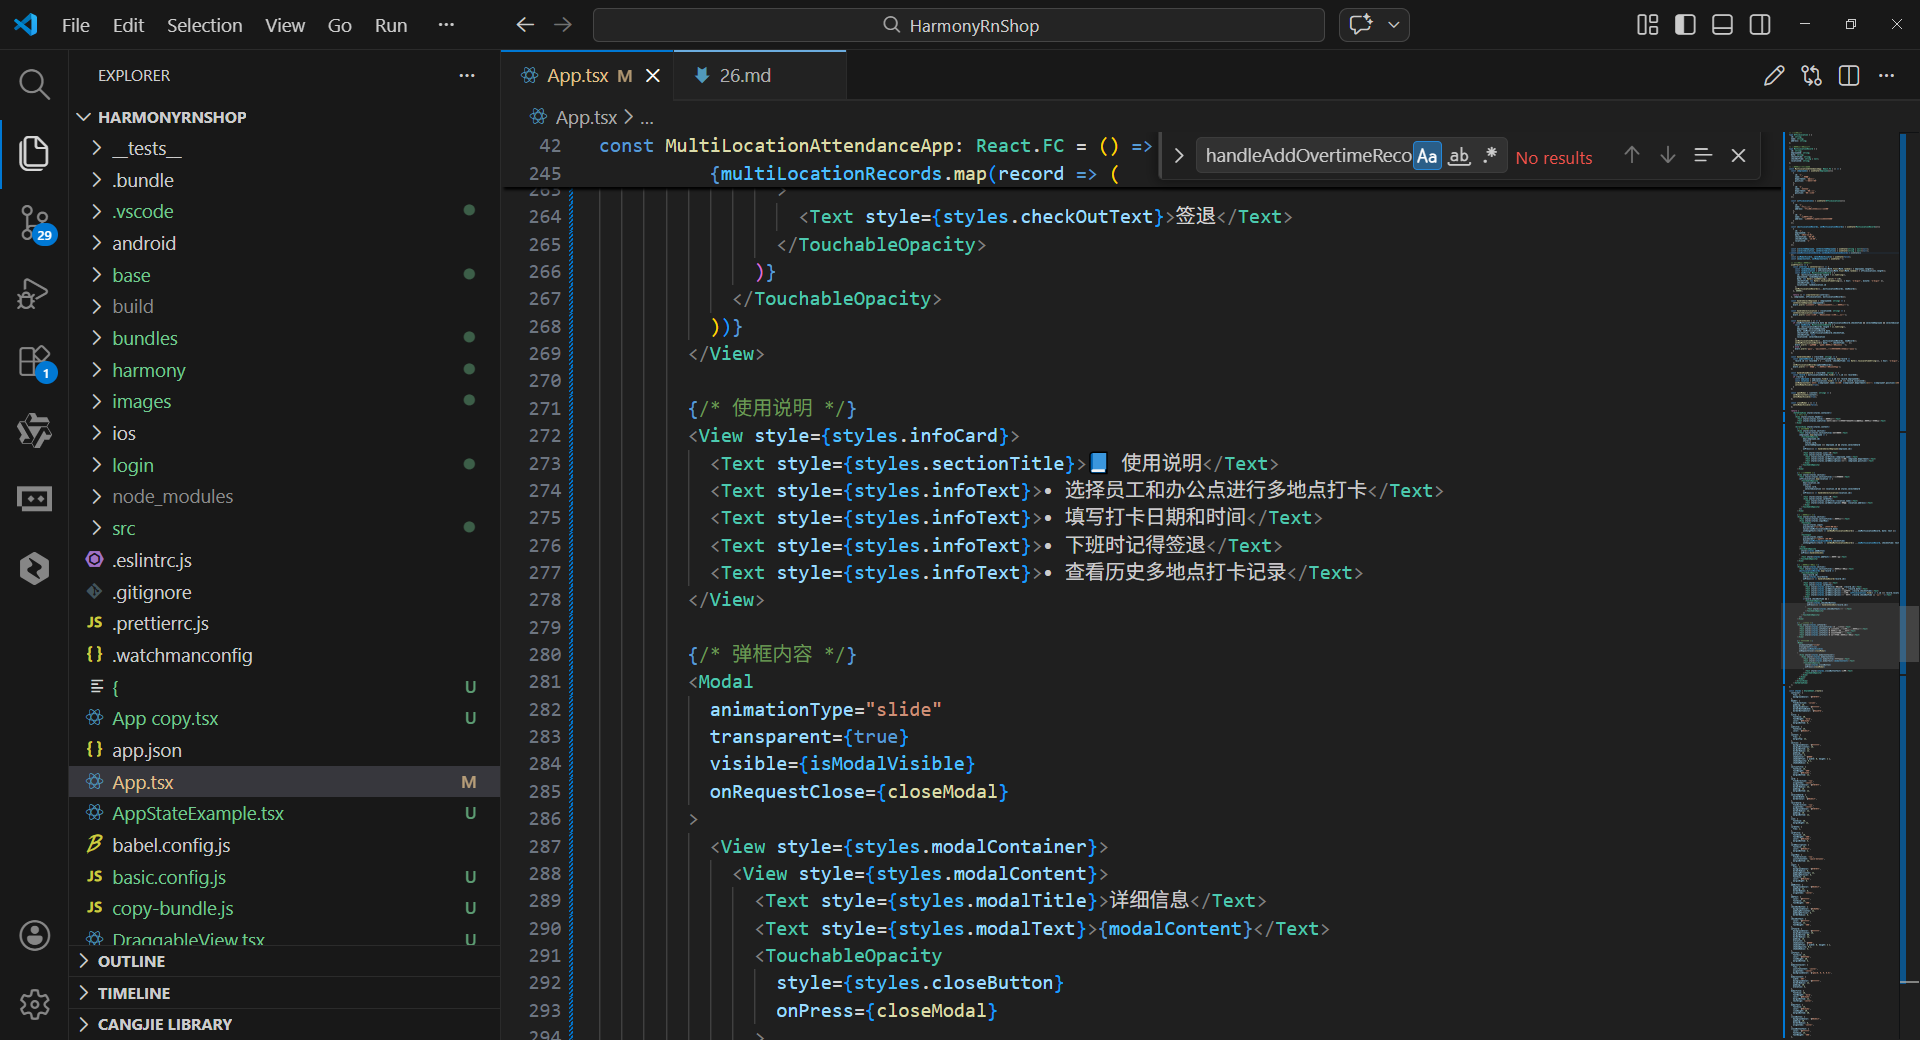The height and width of the screenshot is (1040, 1920).
Task: Open the hexagon extension icon in activity bar
Action: pos(34,568)
